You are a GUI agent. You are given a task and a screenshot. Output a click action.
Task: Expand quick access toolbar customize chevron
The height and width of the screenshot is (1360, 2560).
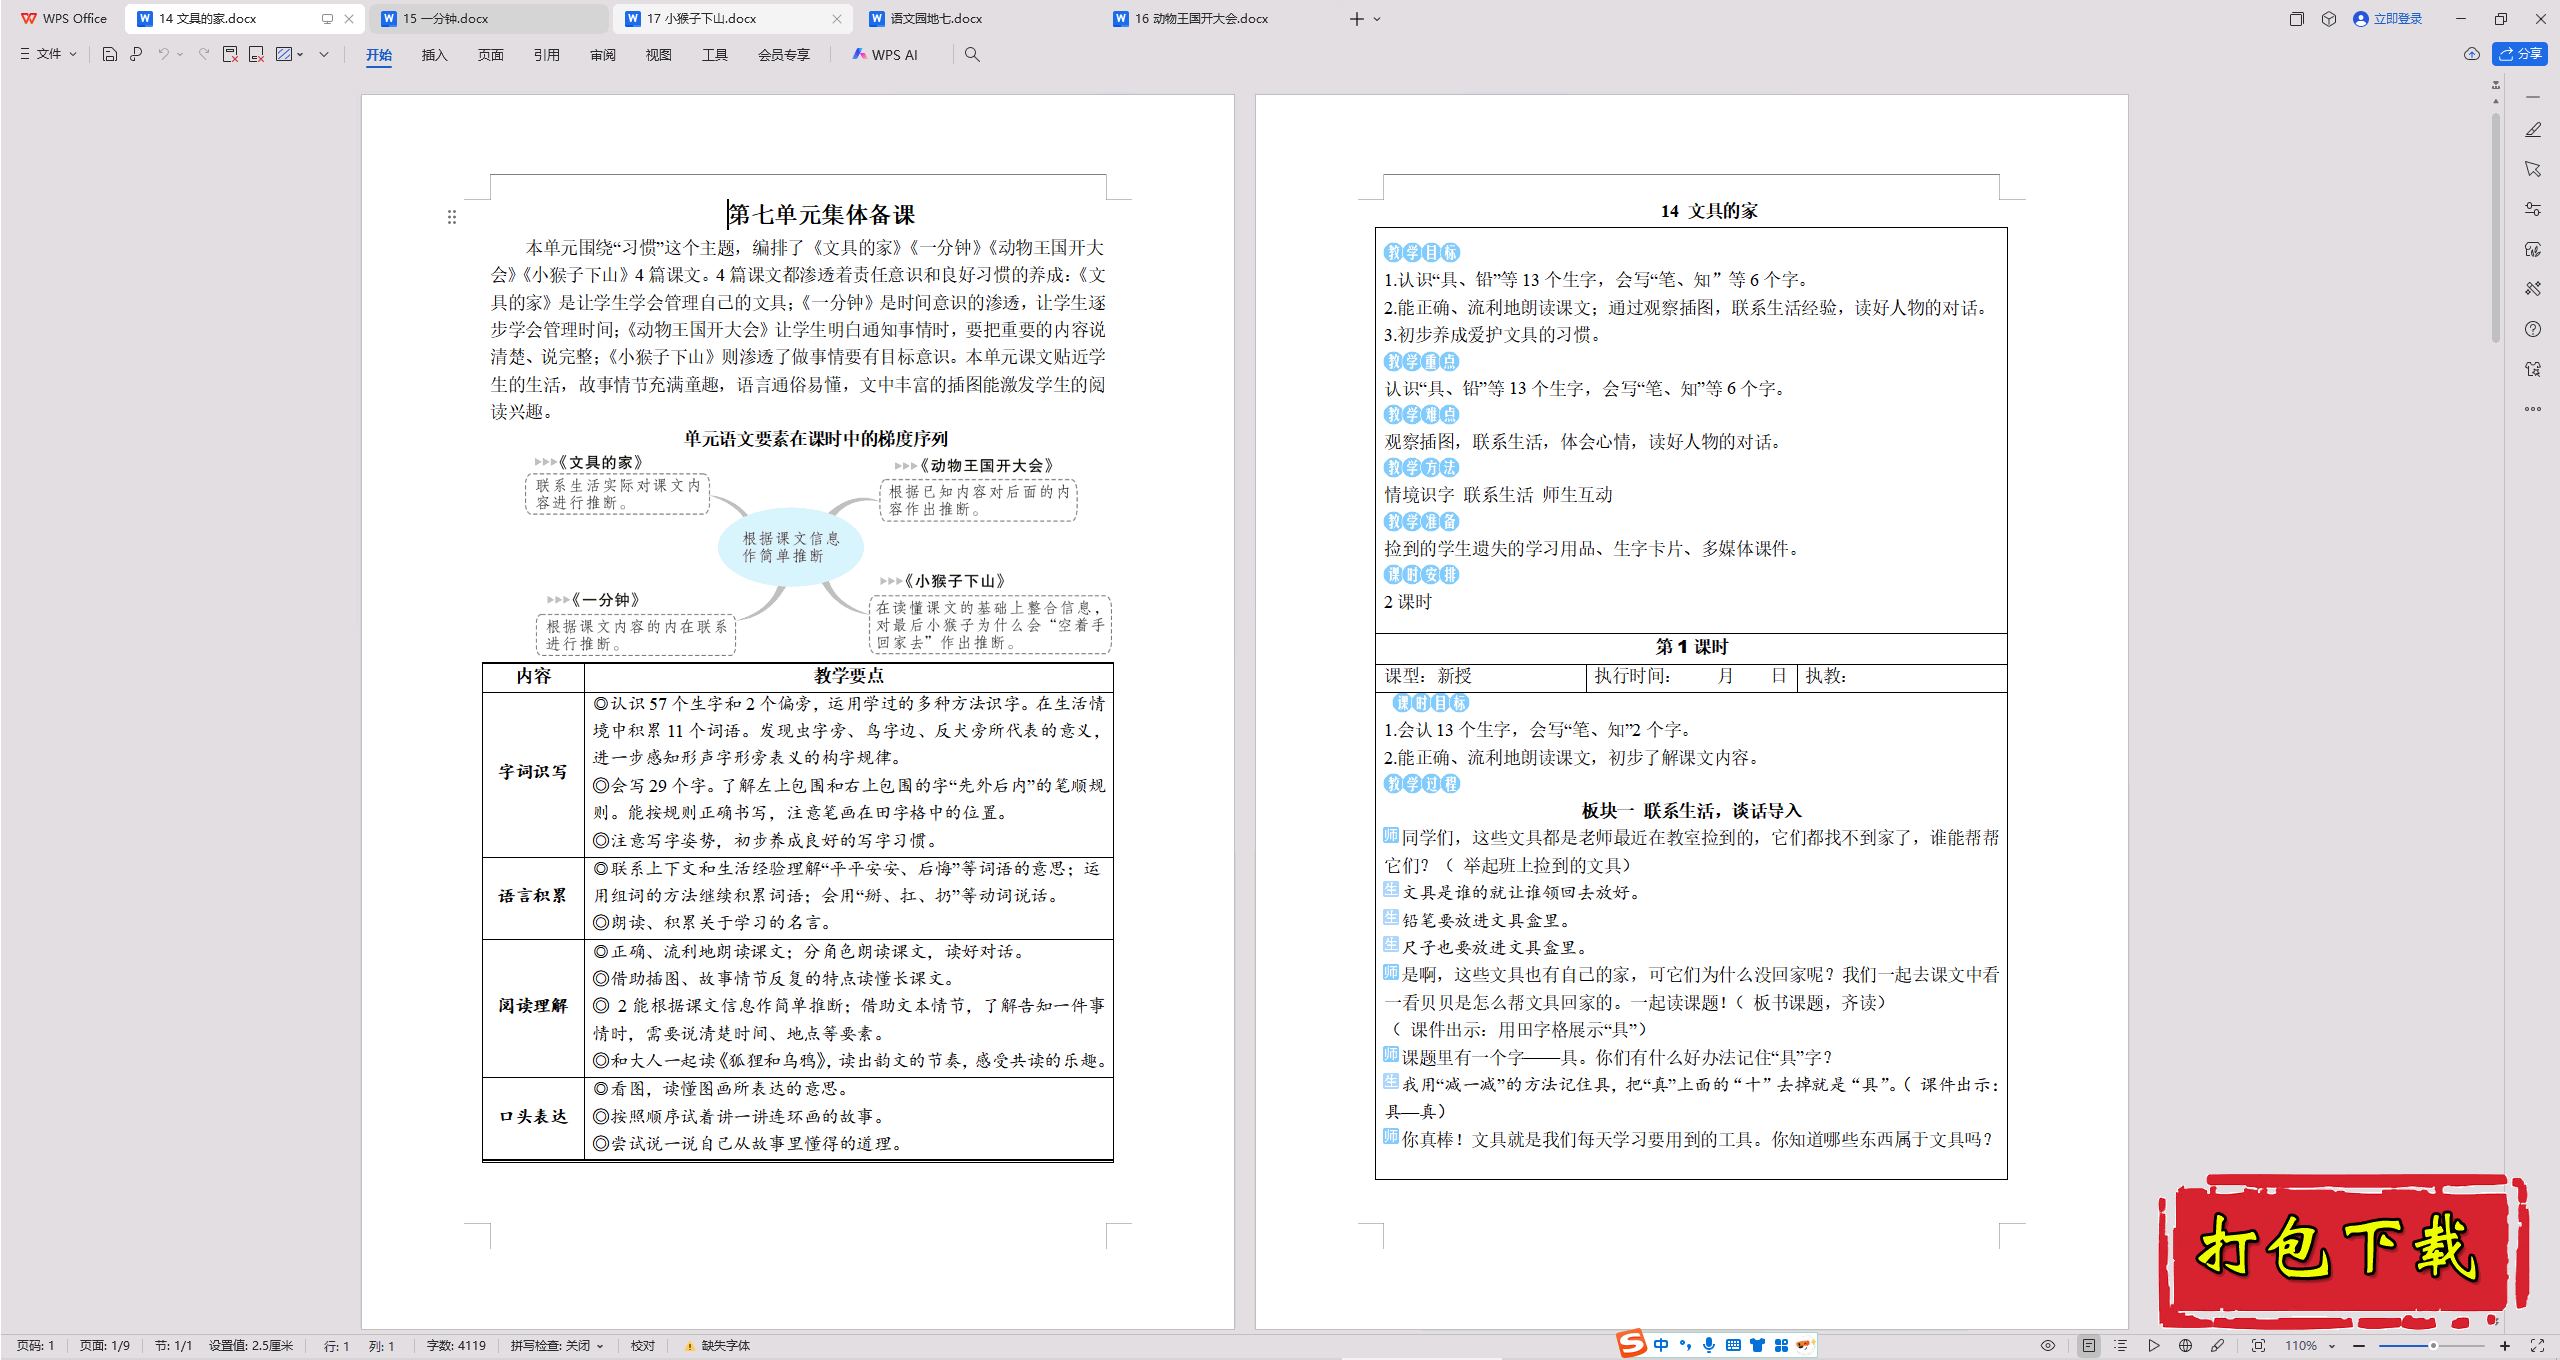point(324,54)
